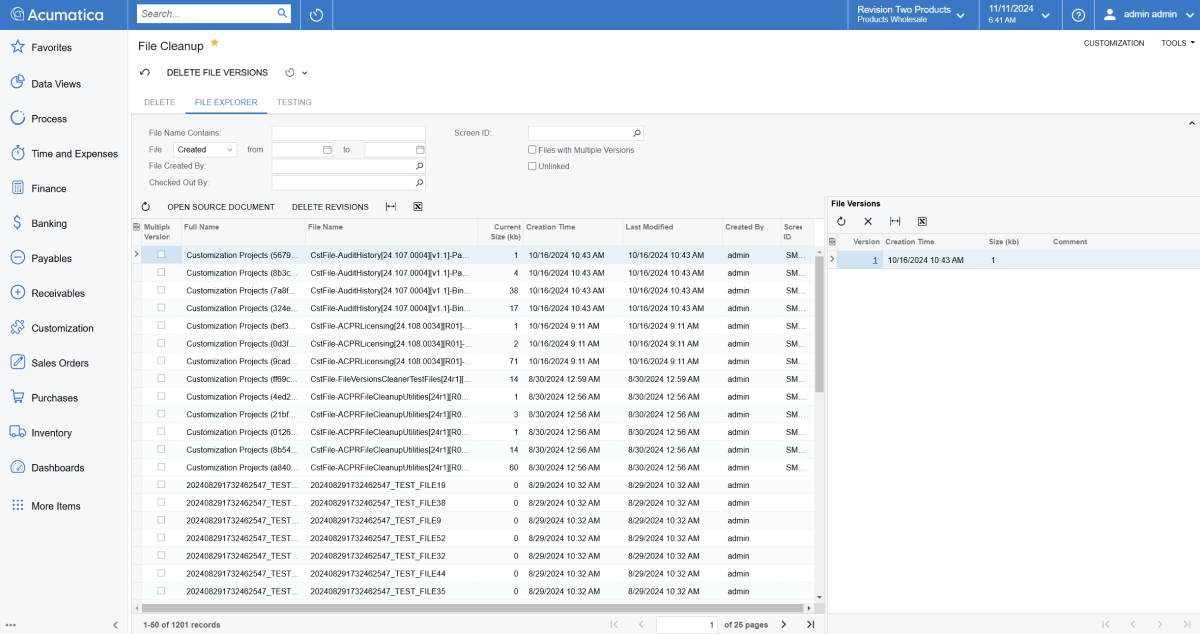Click Open Source Document button
Viewport: 1200px width, 634px height.
coord(220,207)
